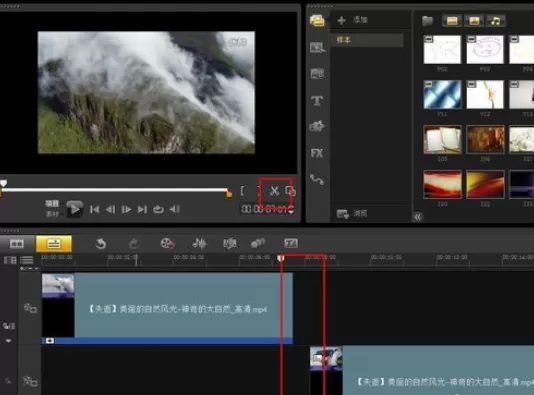Viewport: 534px width, 395px height.
Task: Toggle repeat playback loop
Action: pyautogui.click(x=158, y=209)
